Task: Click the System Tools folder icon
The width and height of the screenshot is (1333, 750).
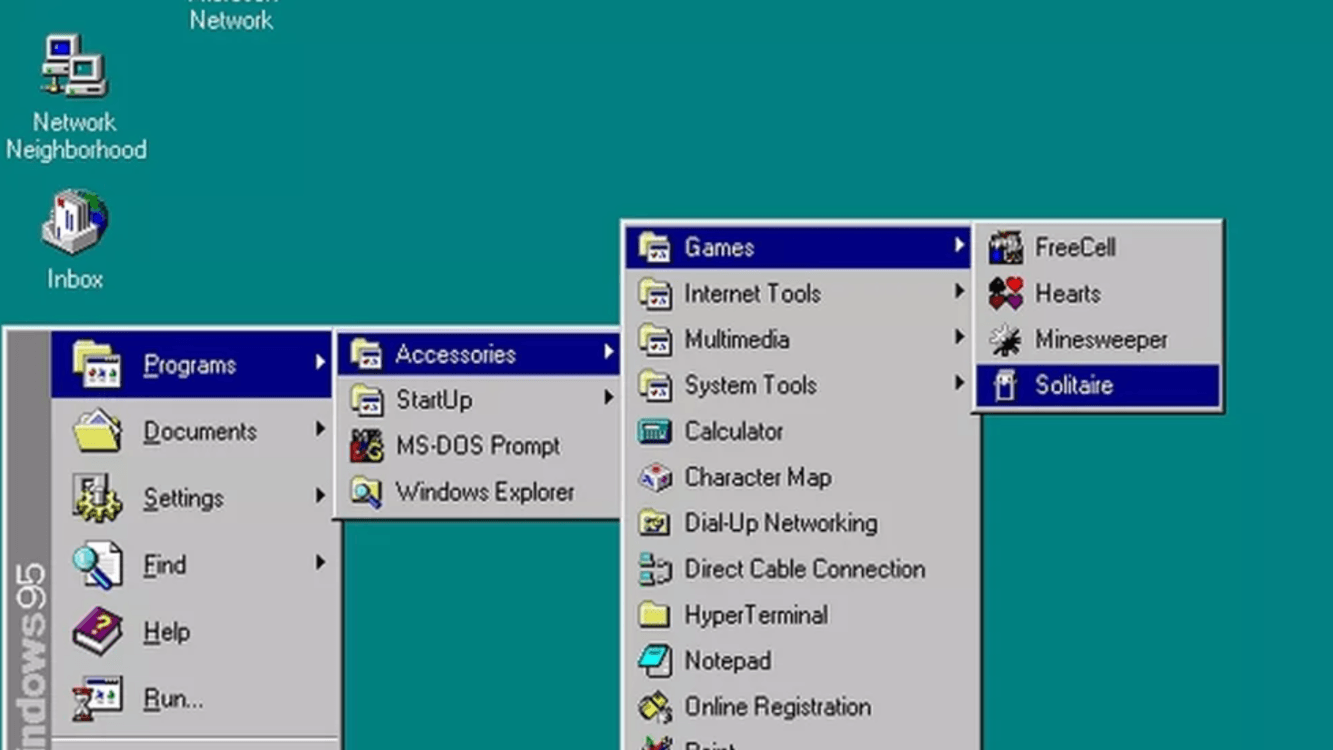Action: pyautogui.click(x=655, y=385)
